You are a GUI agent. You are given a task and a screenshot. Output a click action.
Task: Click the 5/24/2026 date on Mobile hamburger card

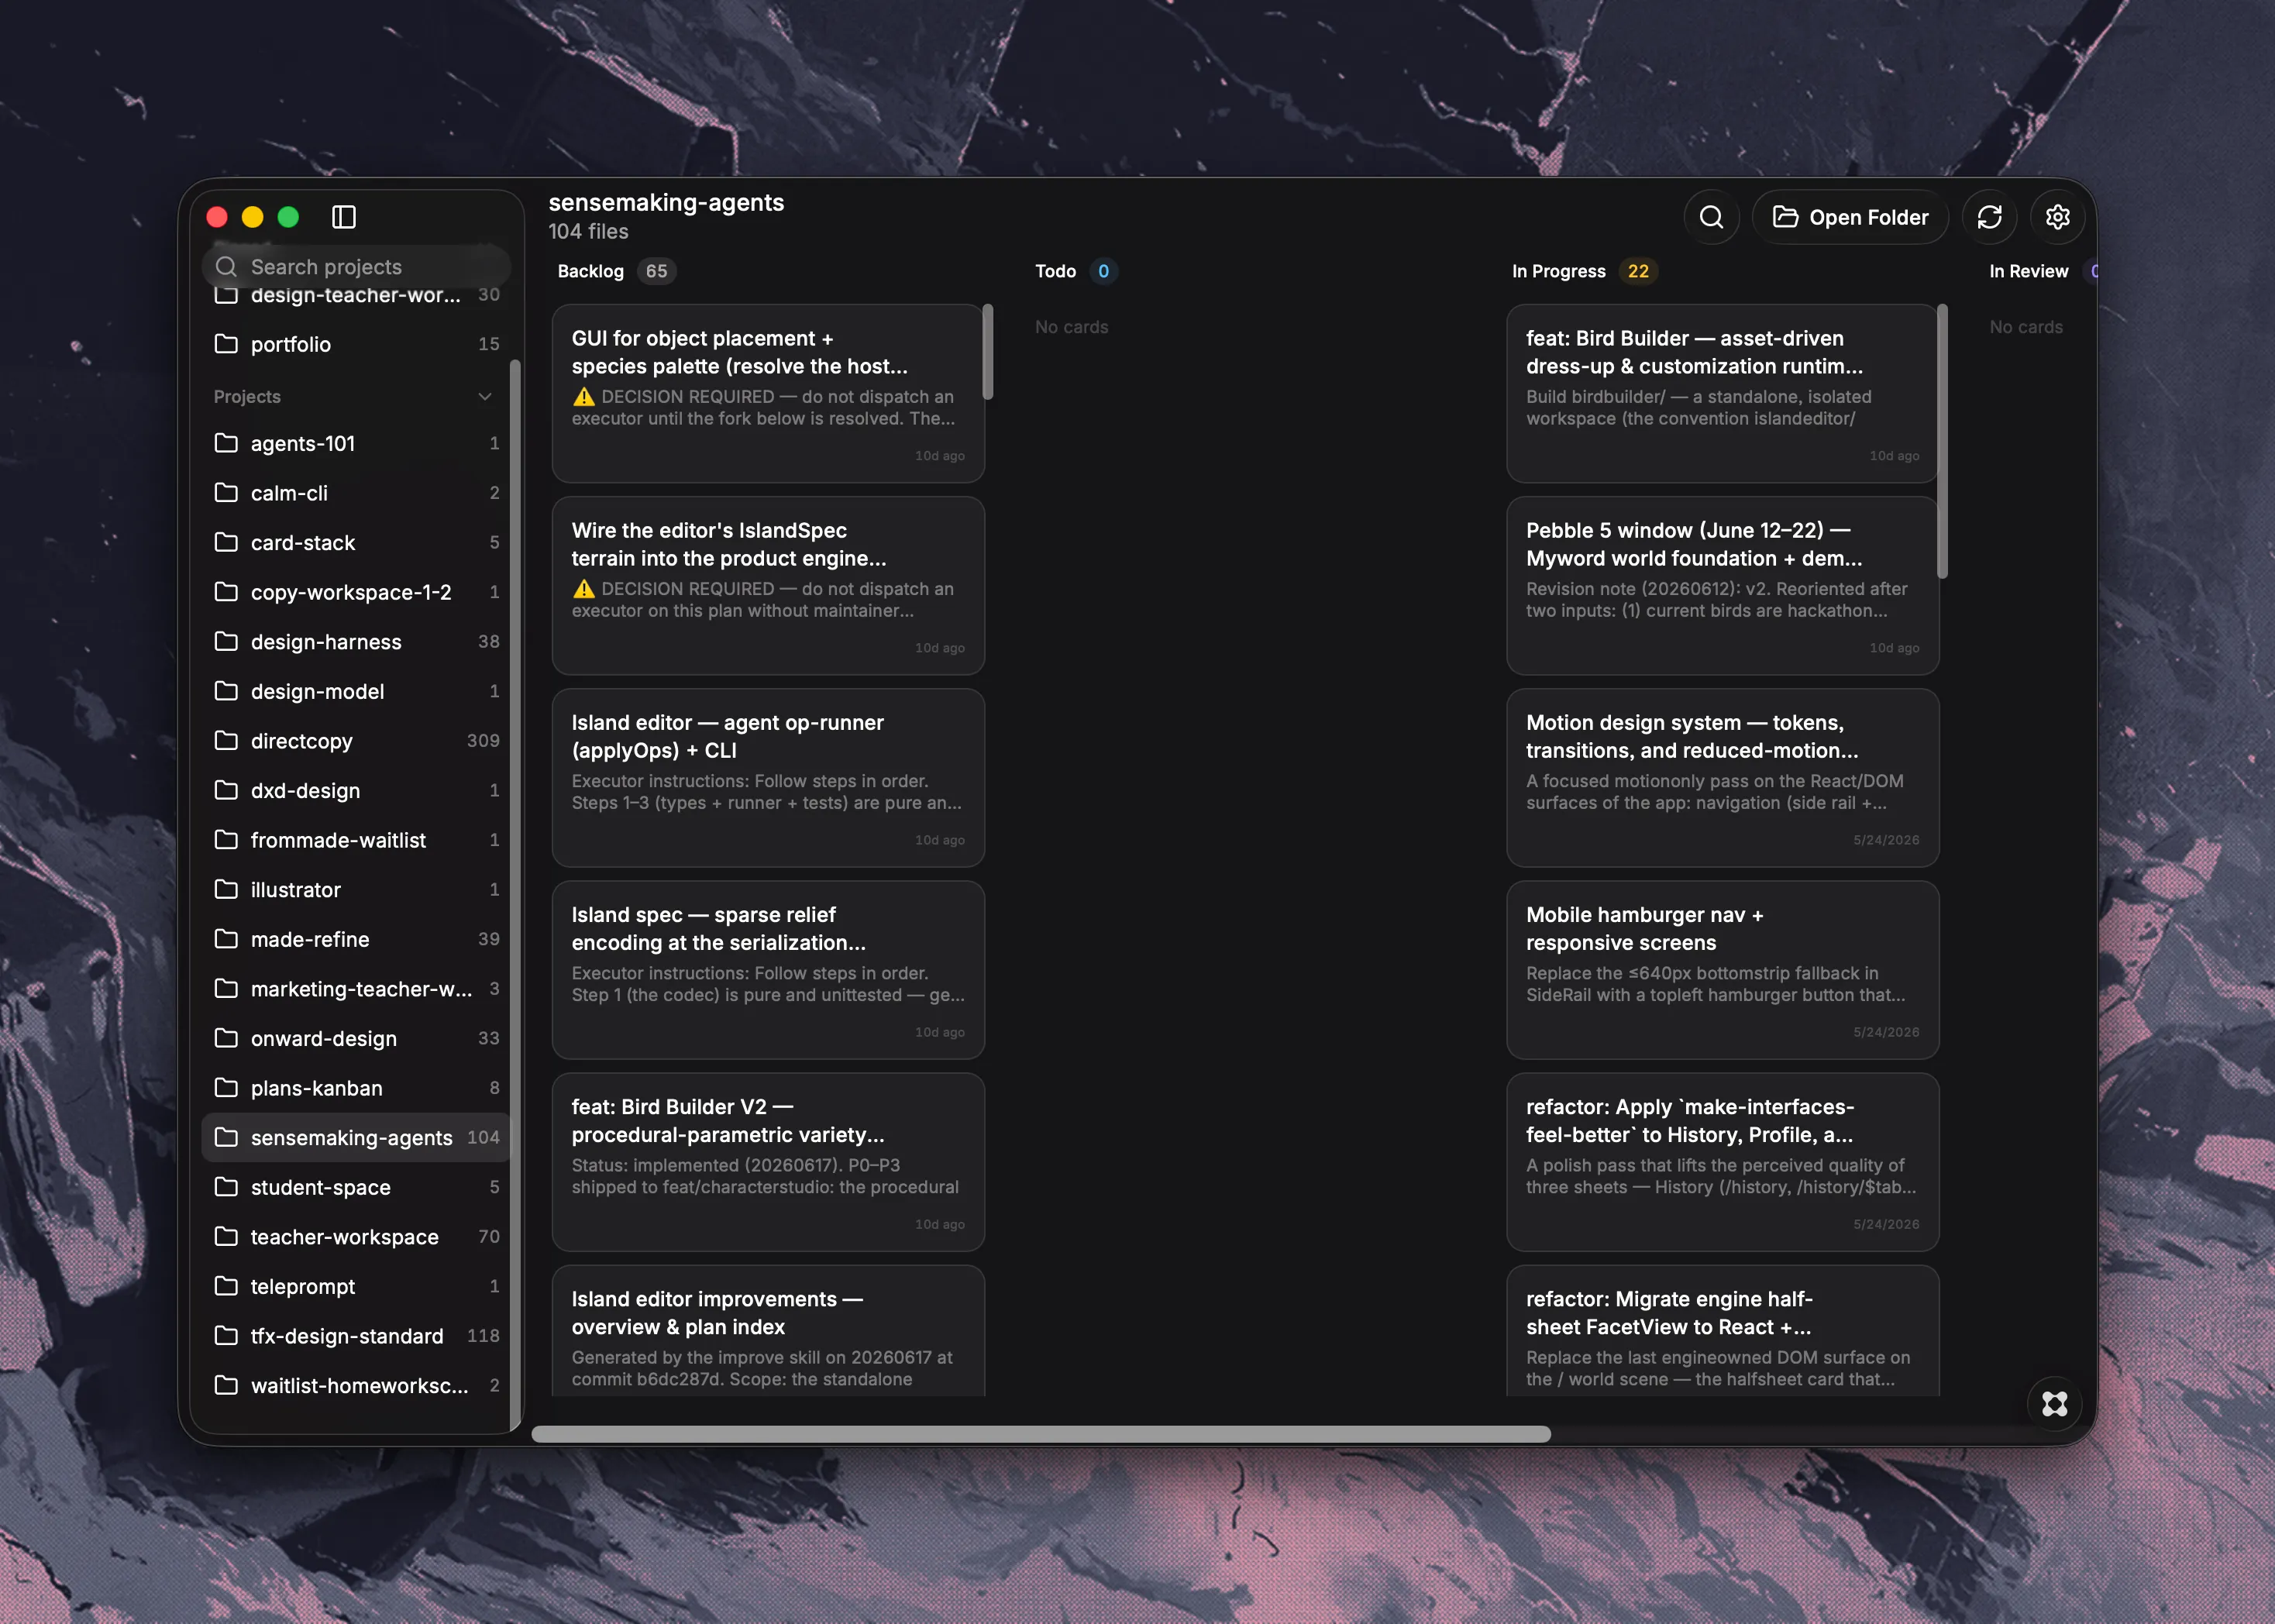coord(1886,1032)
